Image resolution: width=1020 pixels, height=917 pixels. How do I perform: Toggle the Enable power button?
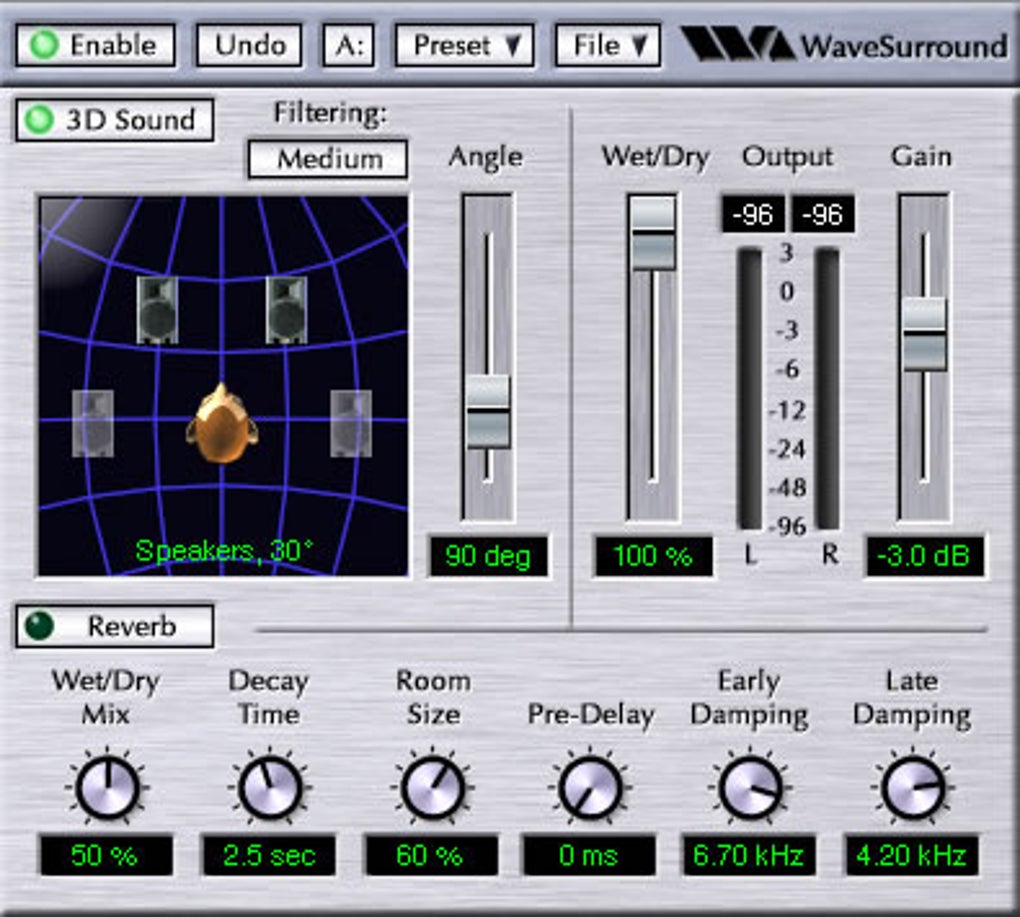tap(96, 46)
